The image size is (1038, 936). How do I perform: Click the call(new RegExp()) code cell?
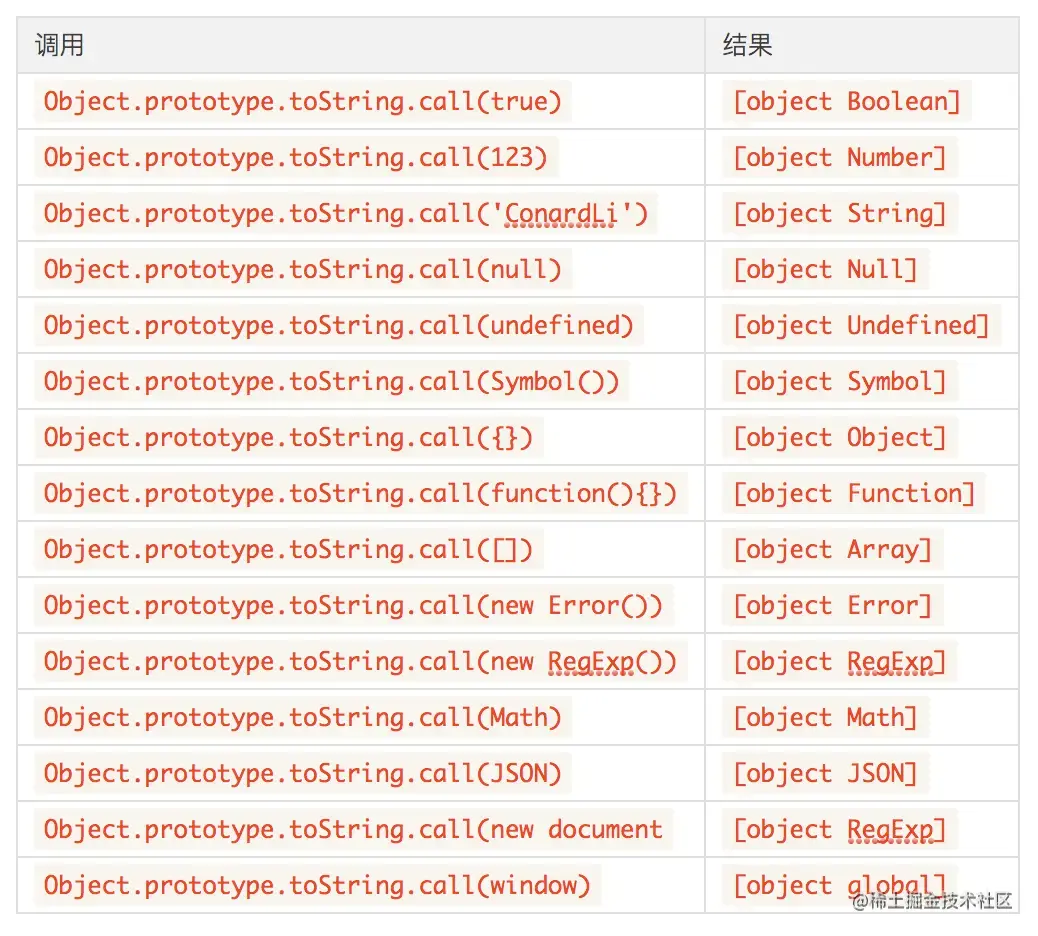coord(360,661)
